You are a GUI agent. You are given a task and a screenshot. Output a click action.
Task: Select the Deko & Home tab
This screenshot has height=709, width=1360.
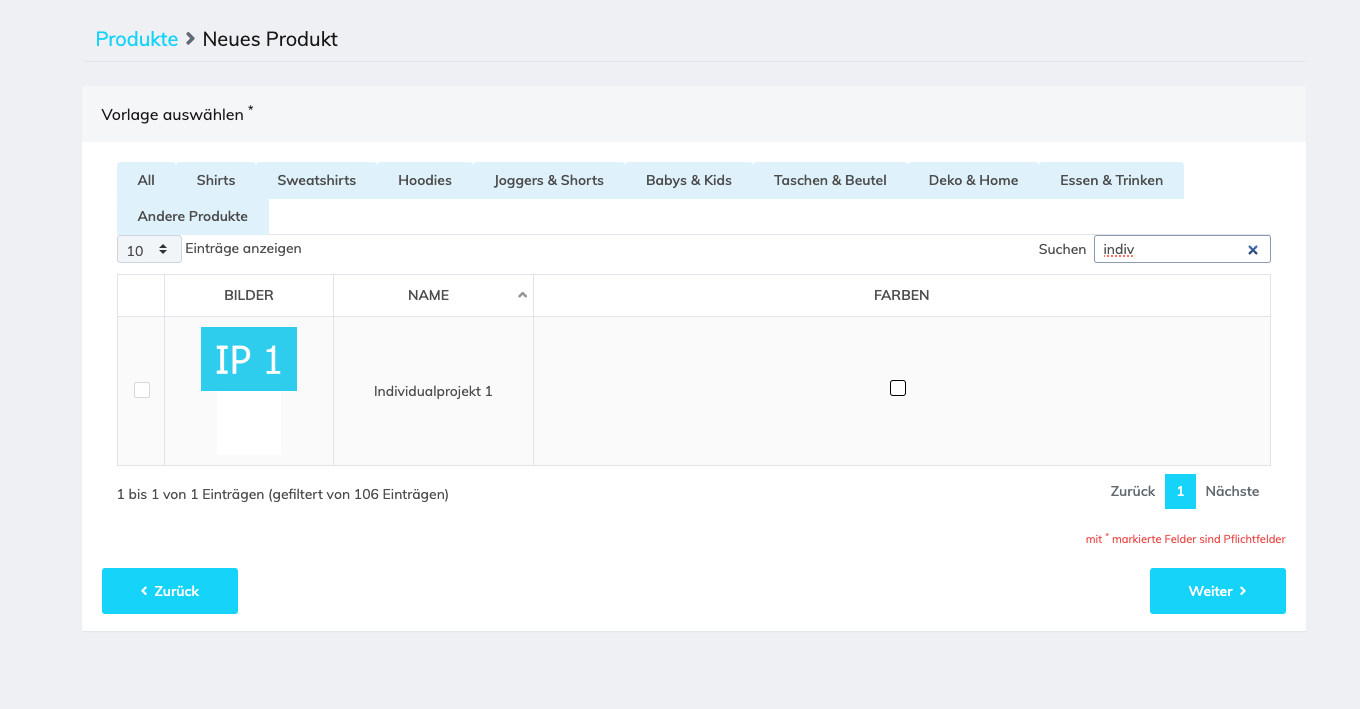(973, 180)
